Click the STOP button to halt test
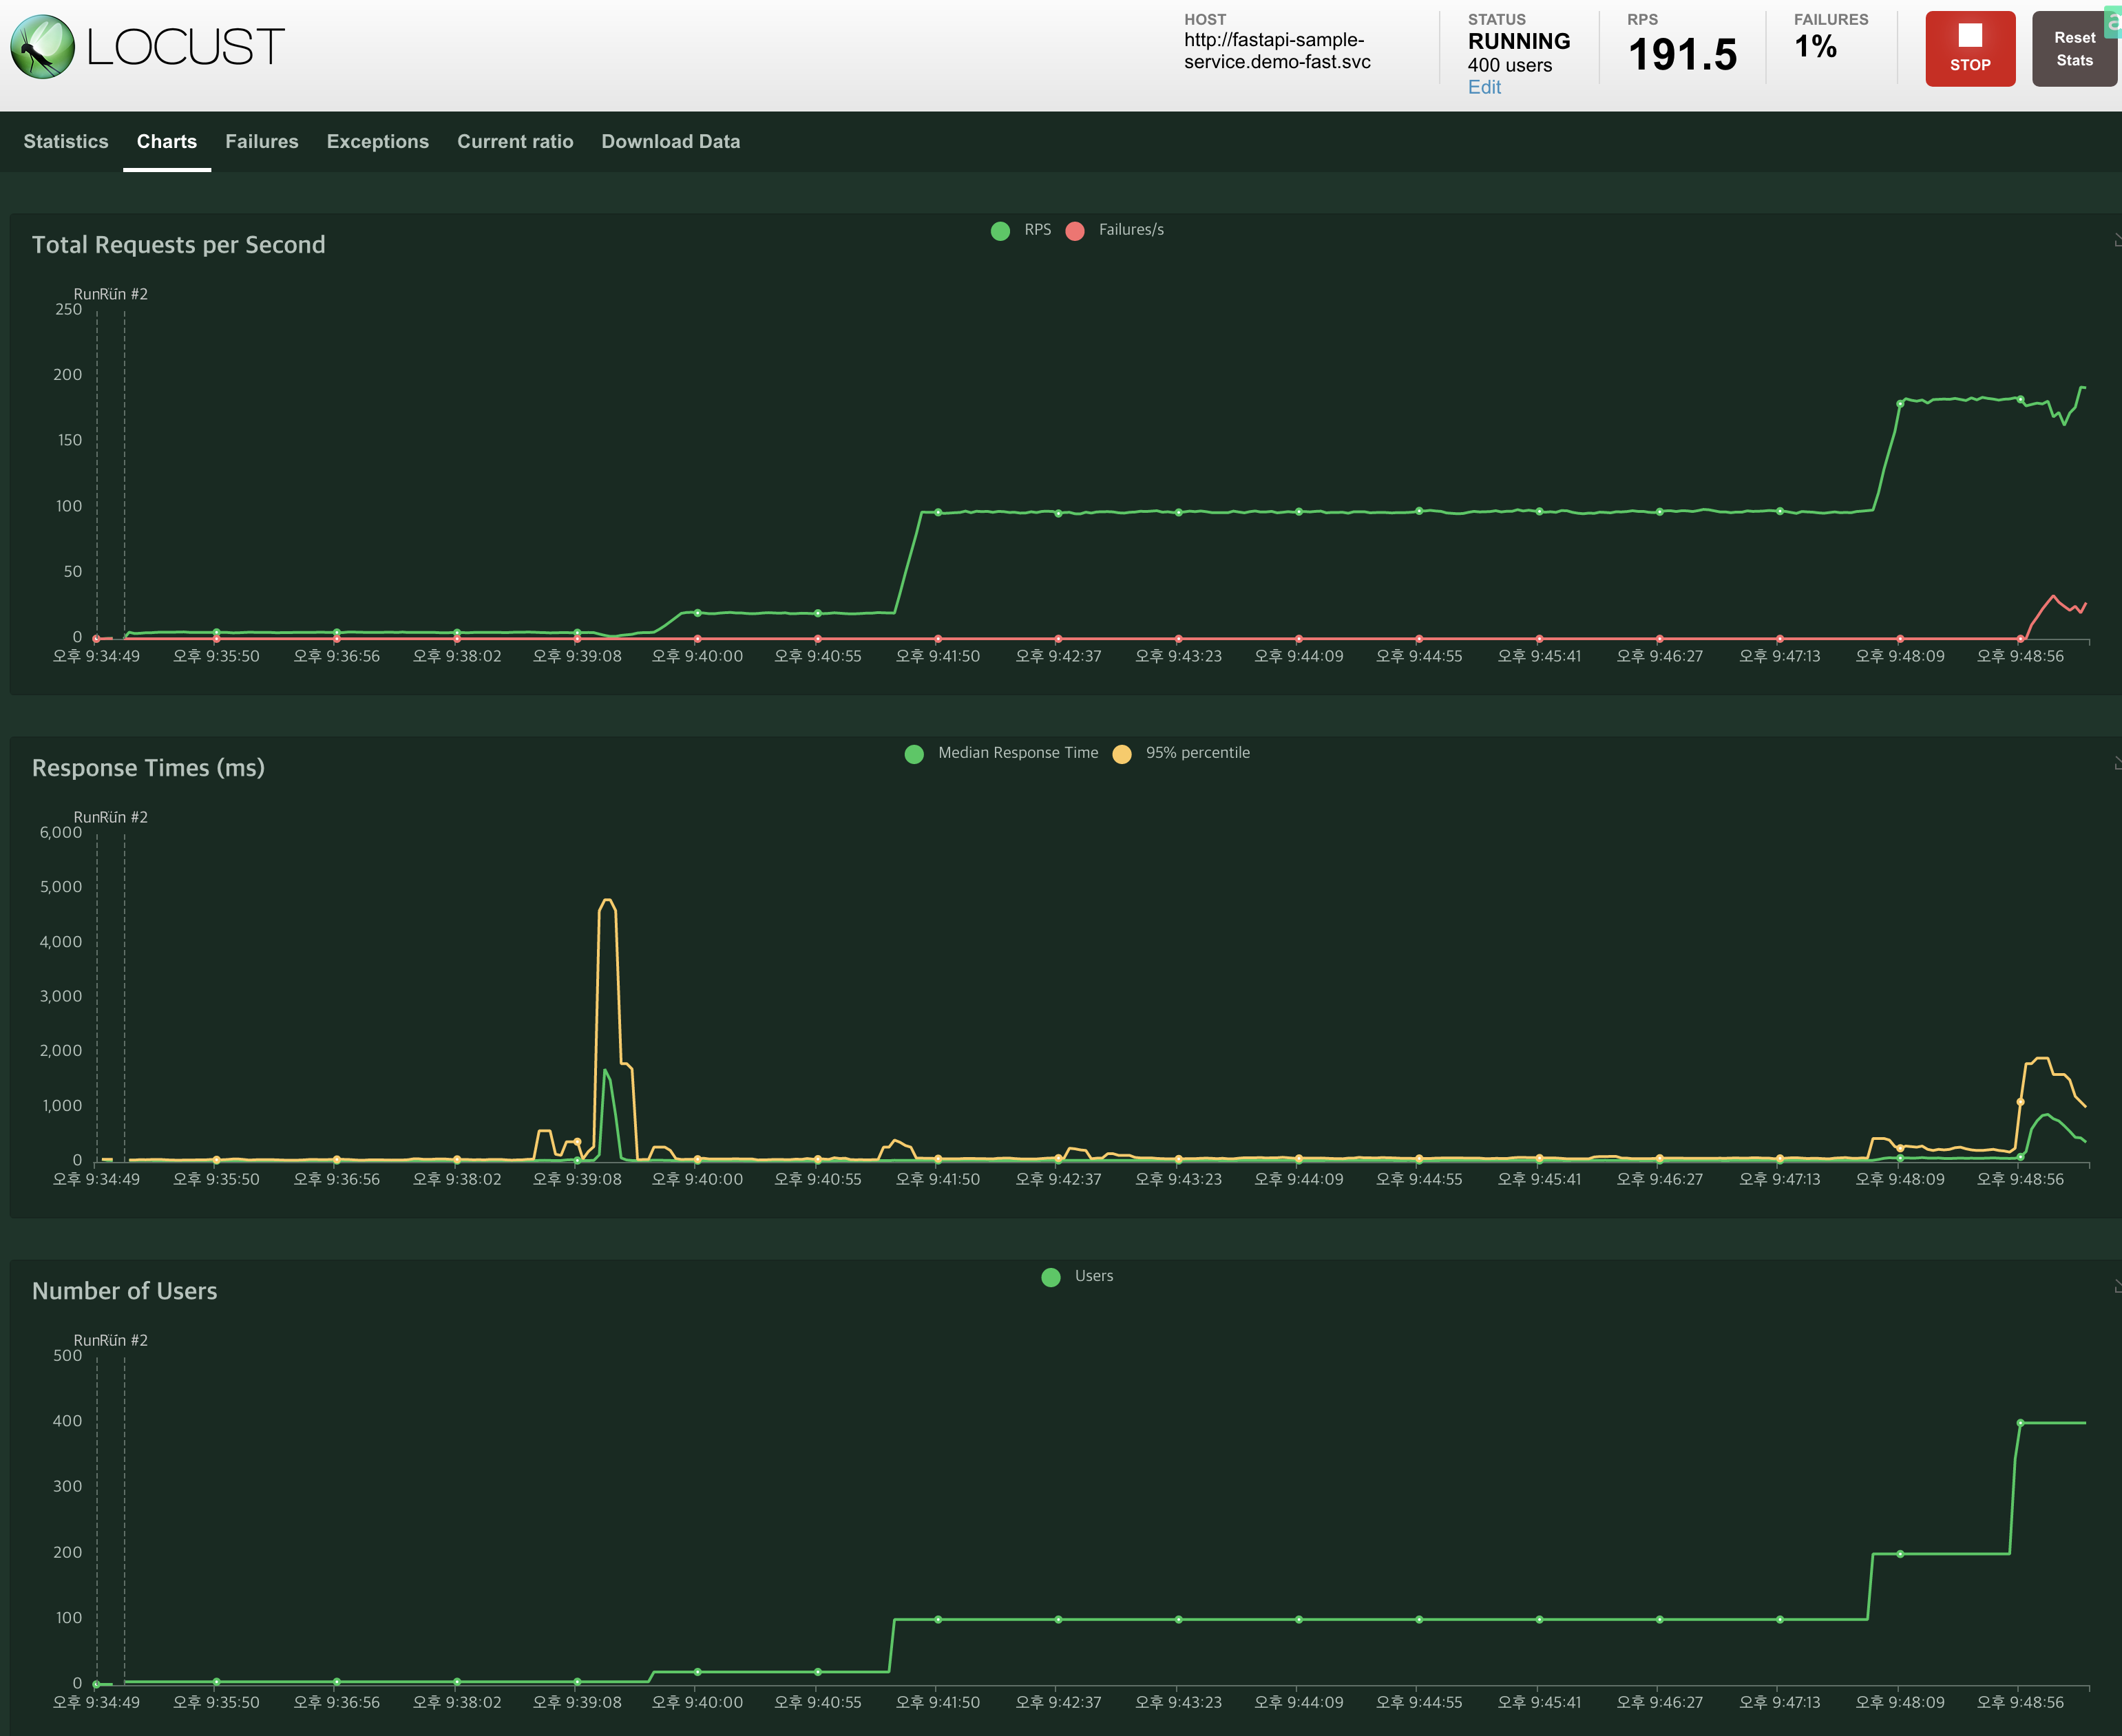The width and height of the screenshot is (2122, 1736). point(1969,49)
